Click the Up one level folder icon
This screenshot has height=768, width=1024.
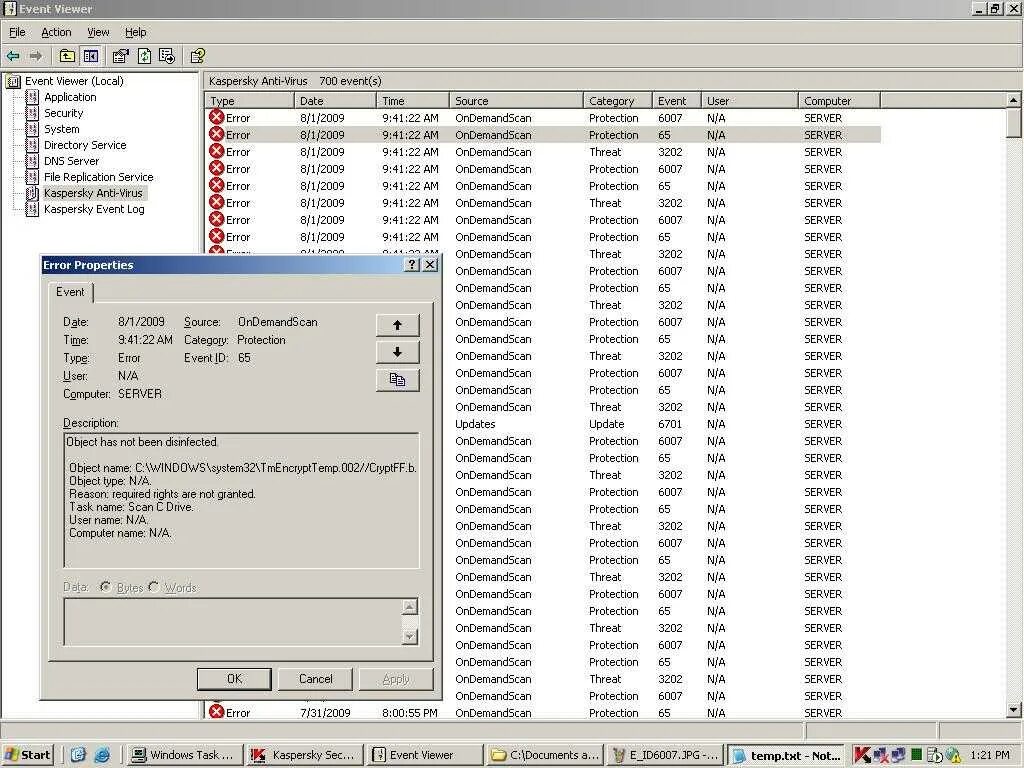coord(67,56)
